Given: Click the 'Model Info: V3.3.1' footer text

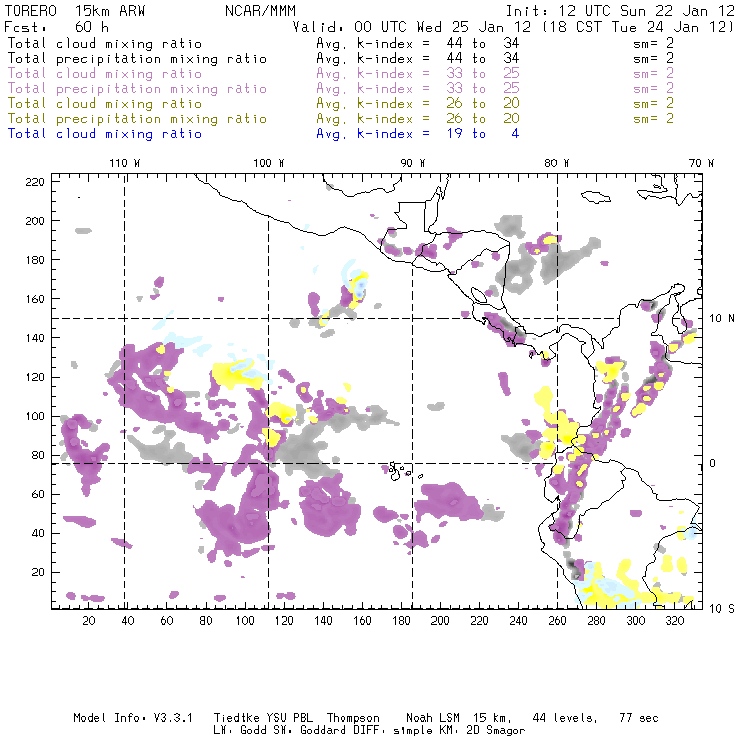Looking at the screenshot, I should tap(133, 718).
